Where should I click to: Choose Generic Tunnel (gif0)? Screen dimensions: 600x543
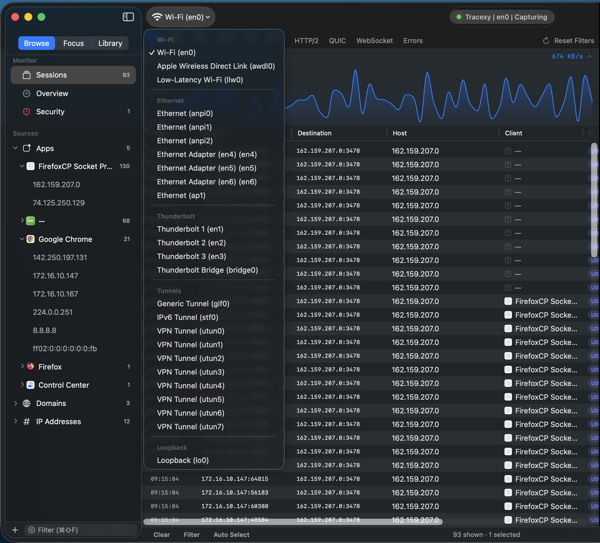coord(214,303)
